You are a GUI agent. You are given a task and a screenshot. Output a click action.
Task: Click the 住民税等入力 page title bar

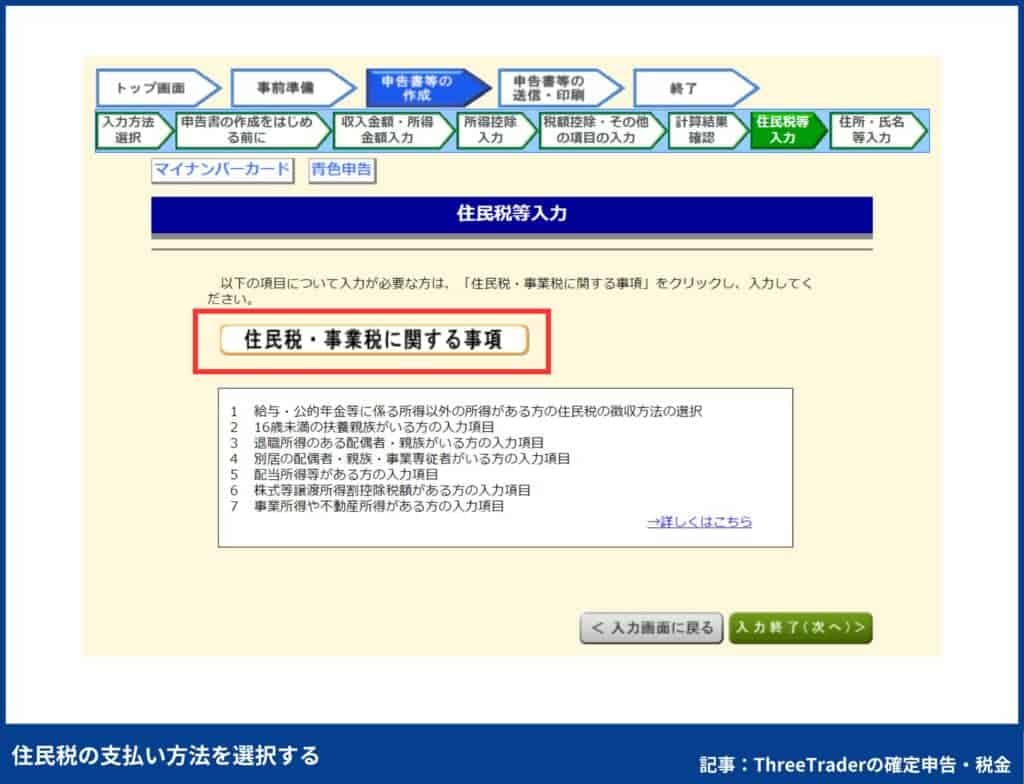[512, 214]
